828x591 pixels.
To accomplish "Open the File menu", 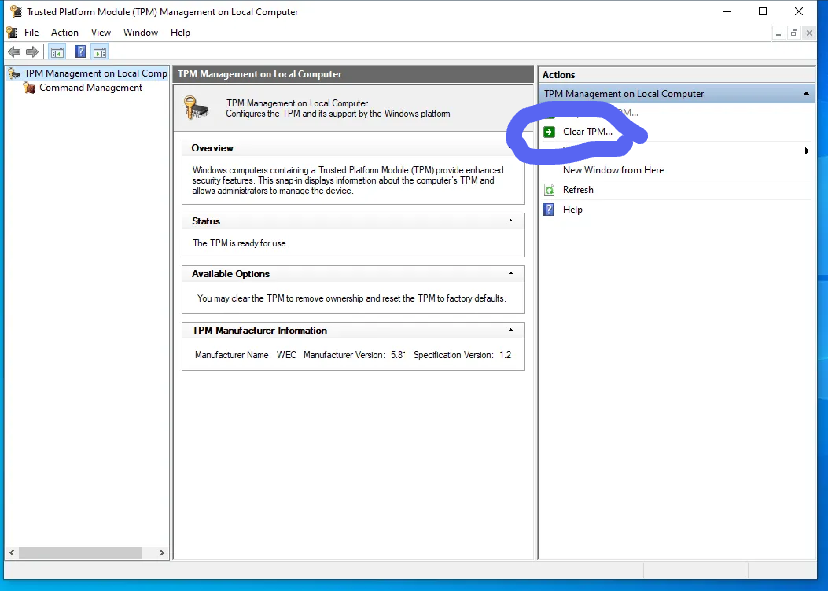I will [32, 32].
